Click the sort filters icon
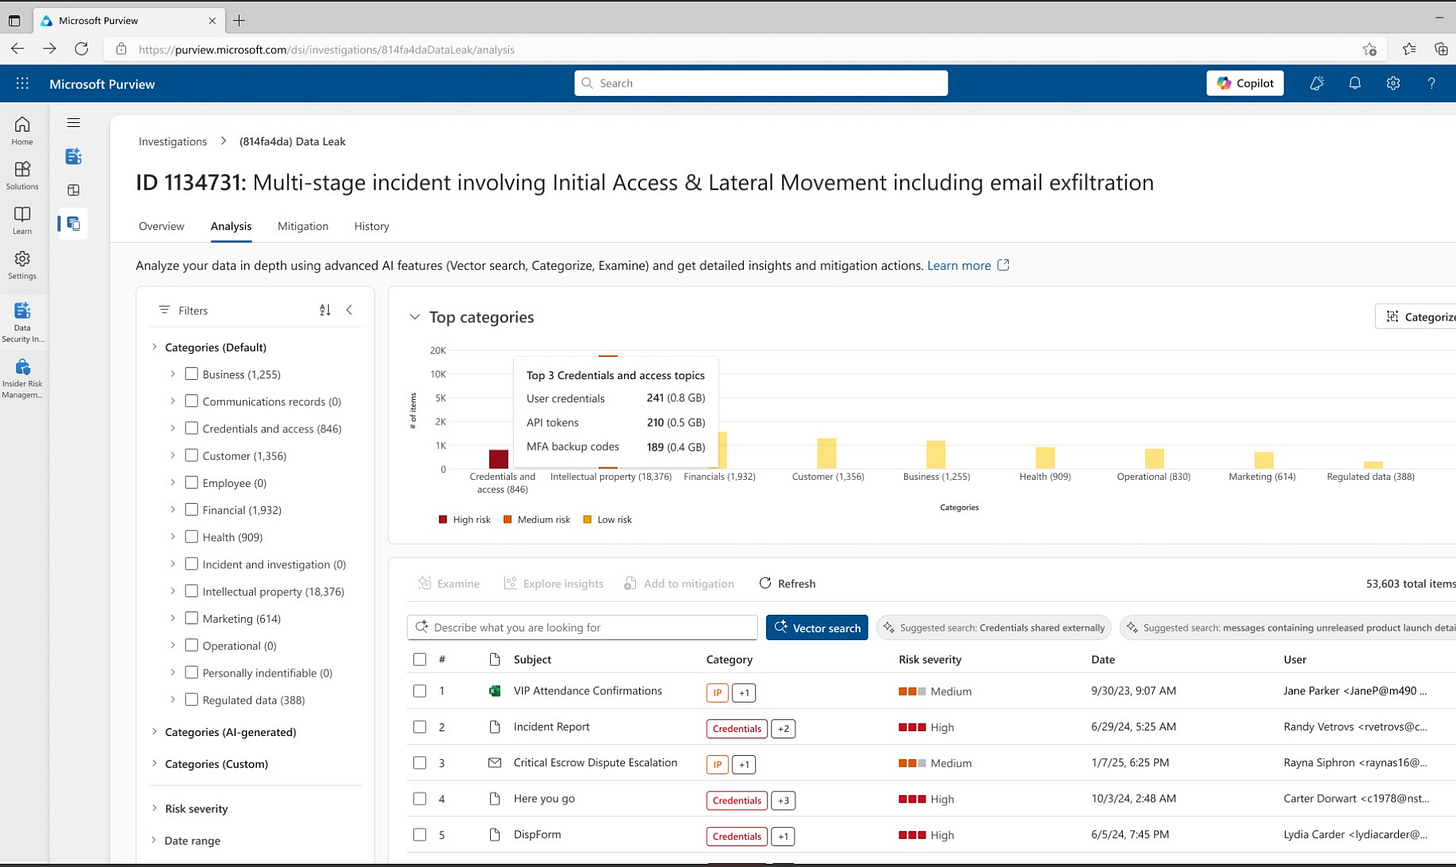This screenshot has height=867, width=1456. tap(325, 310)
